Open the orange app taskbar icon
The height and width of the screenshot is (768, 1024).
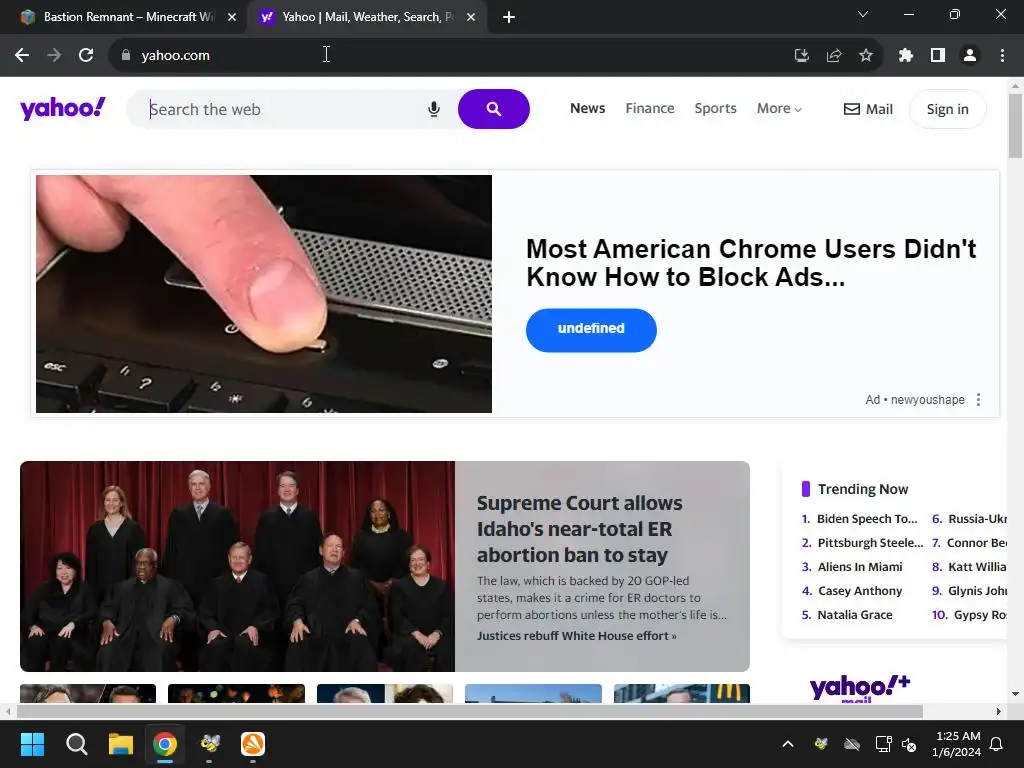click(253, 744)
